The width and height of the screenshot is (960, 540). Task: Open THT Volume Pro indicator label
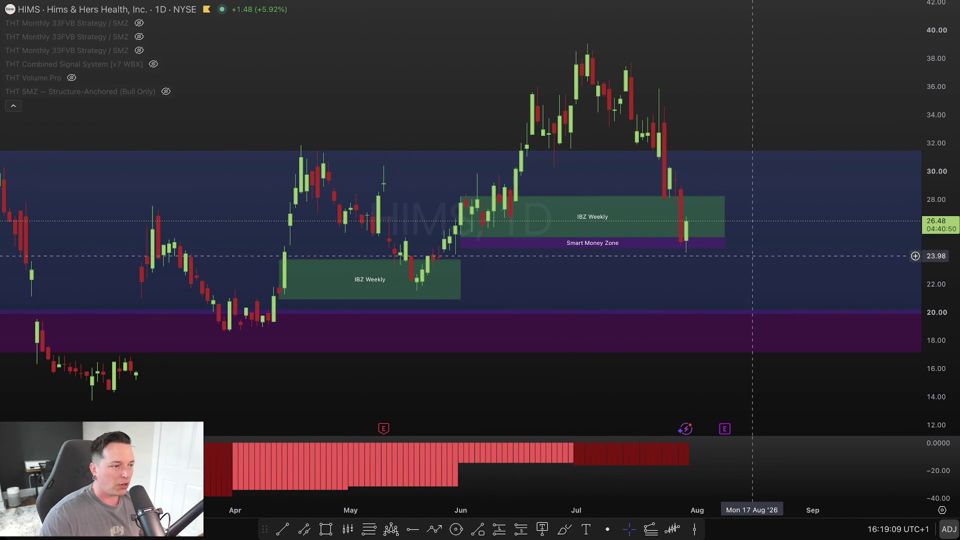[33, 78]
